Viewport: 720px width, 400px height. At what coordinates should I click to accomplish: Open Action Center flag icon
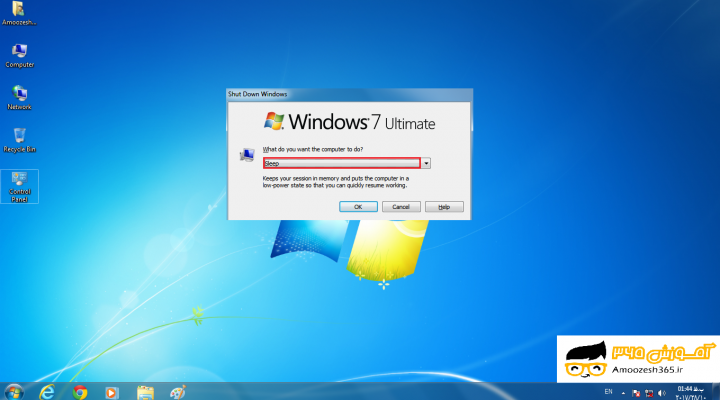coord(636,393)
